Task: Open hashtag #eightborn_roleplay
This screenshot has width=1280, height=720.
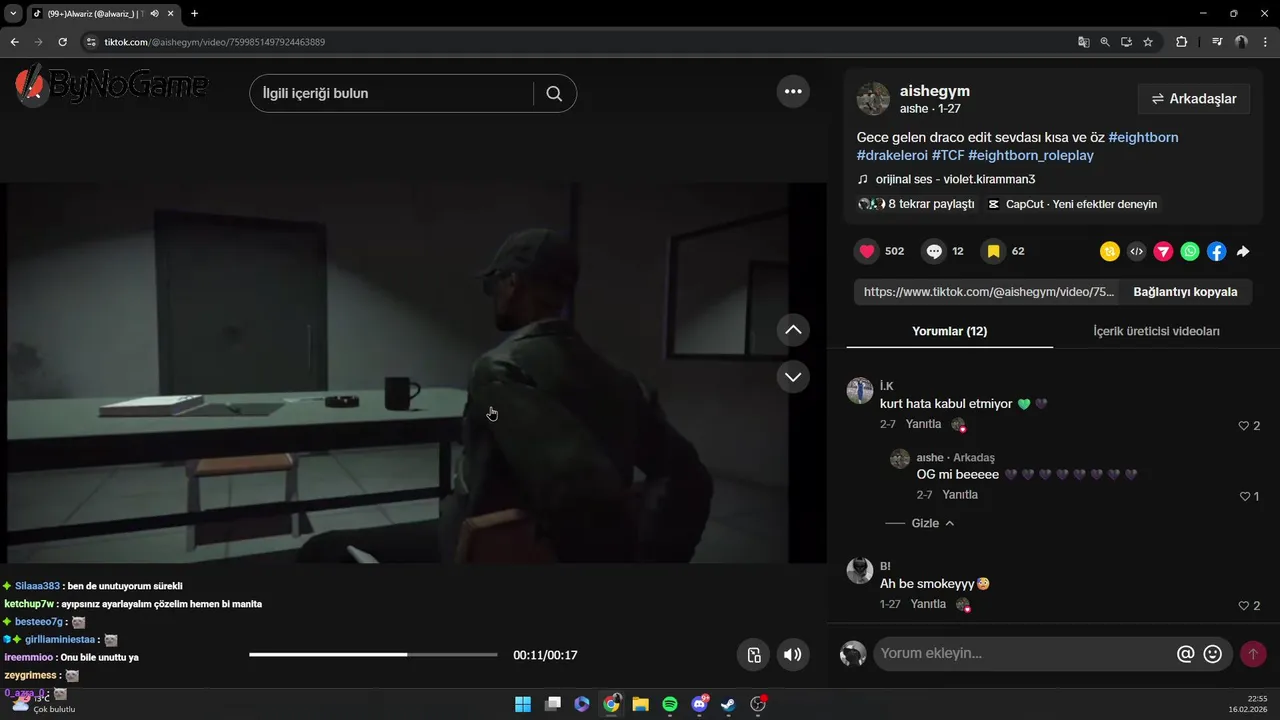Action: (1031, 155)
